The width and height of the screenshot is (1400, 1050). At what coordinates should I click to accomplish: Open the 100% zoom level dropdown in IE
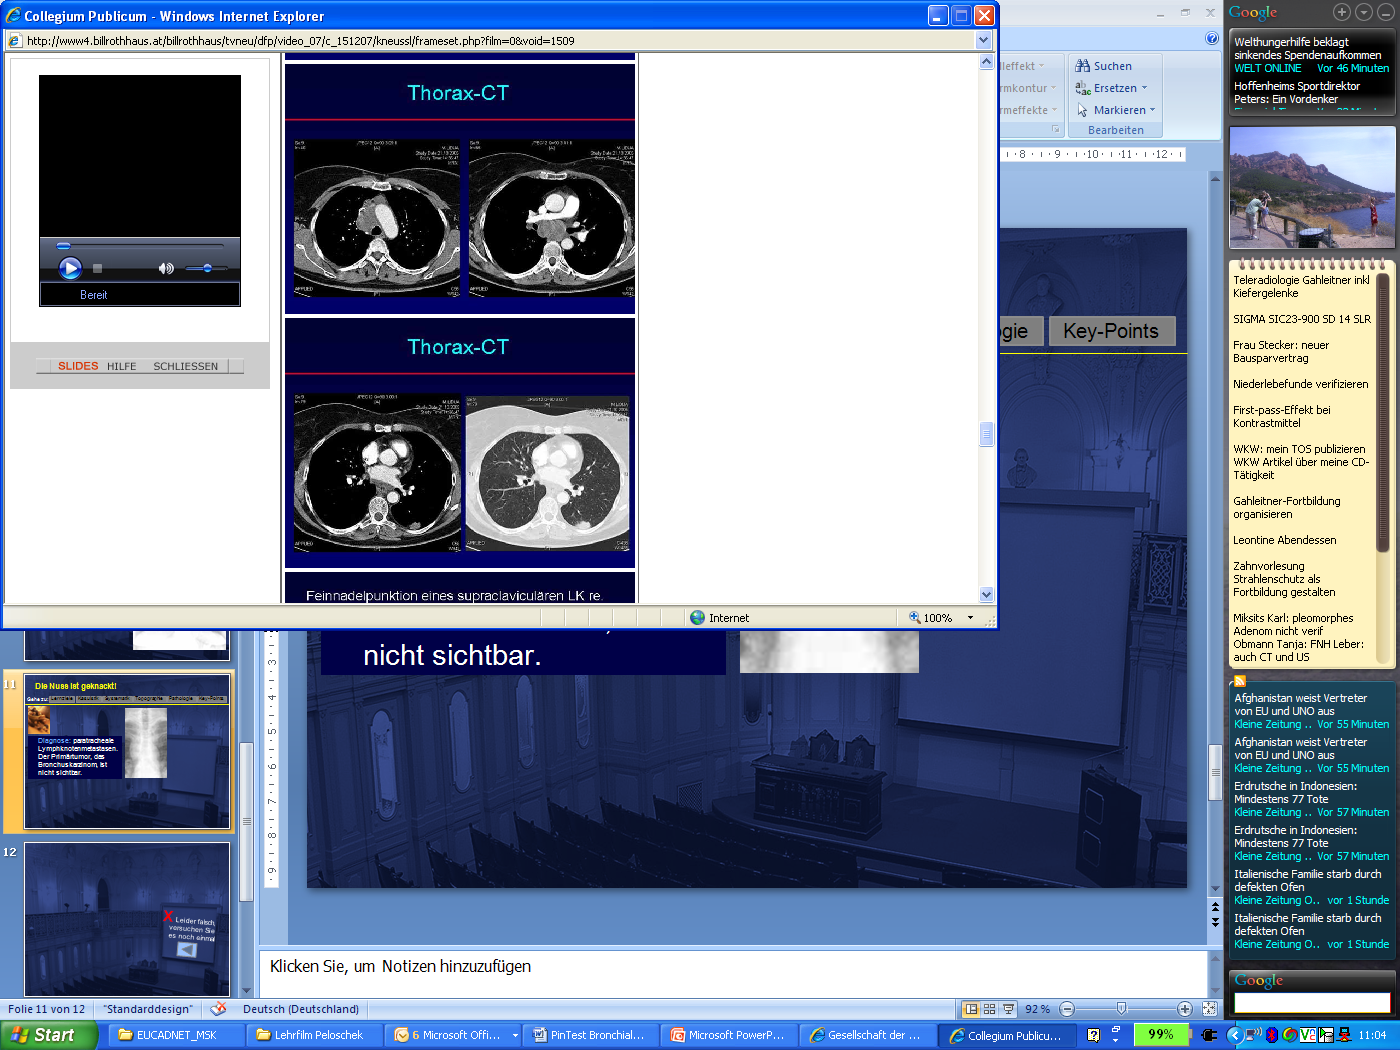click(970, 618)
